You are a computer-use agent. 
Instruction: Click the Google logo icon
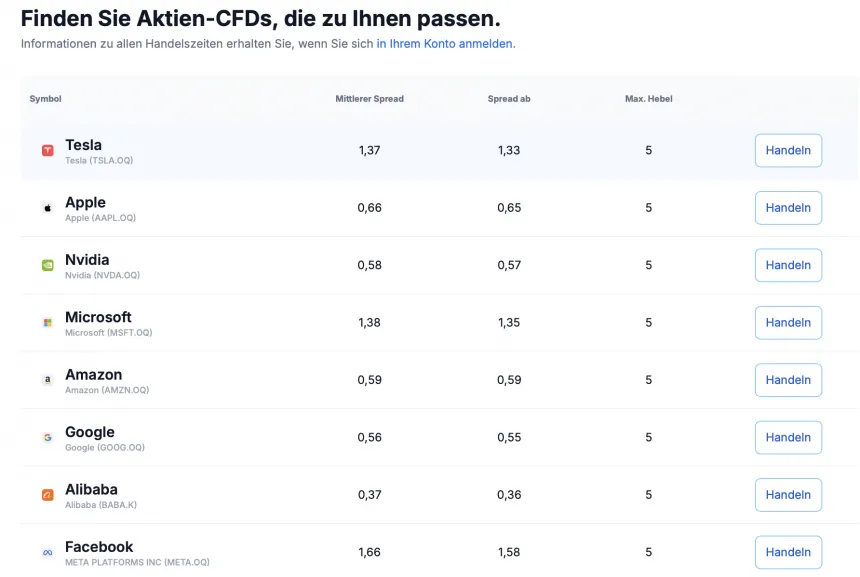[47, 437]
